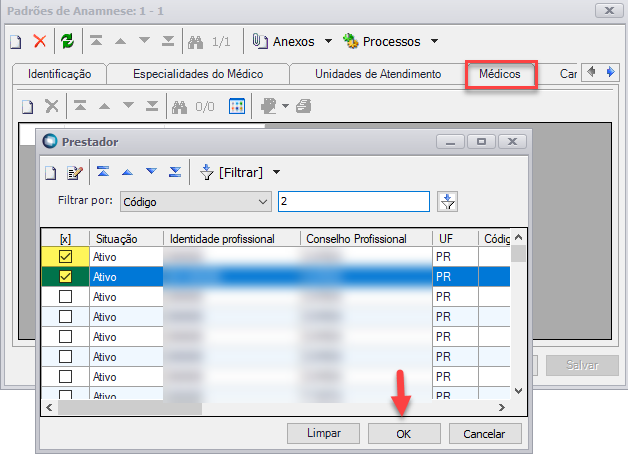Expand Anexos dropdown arrow

(328, 41)
